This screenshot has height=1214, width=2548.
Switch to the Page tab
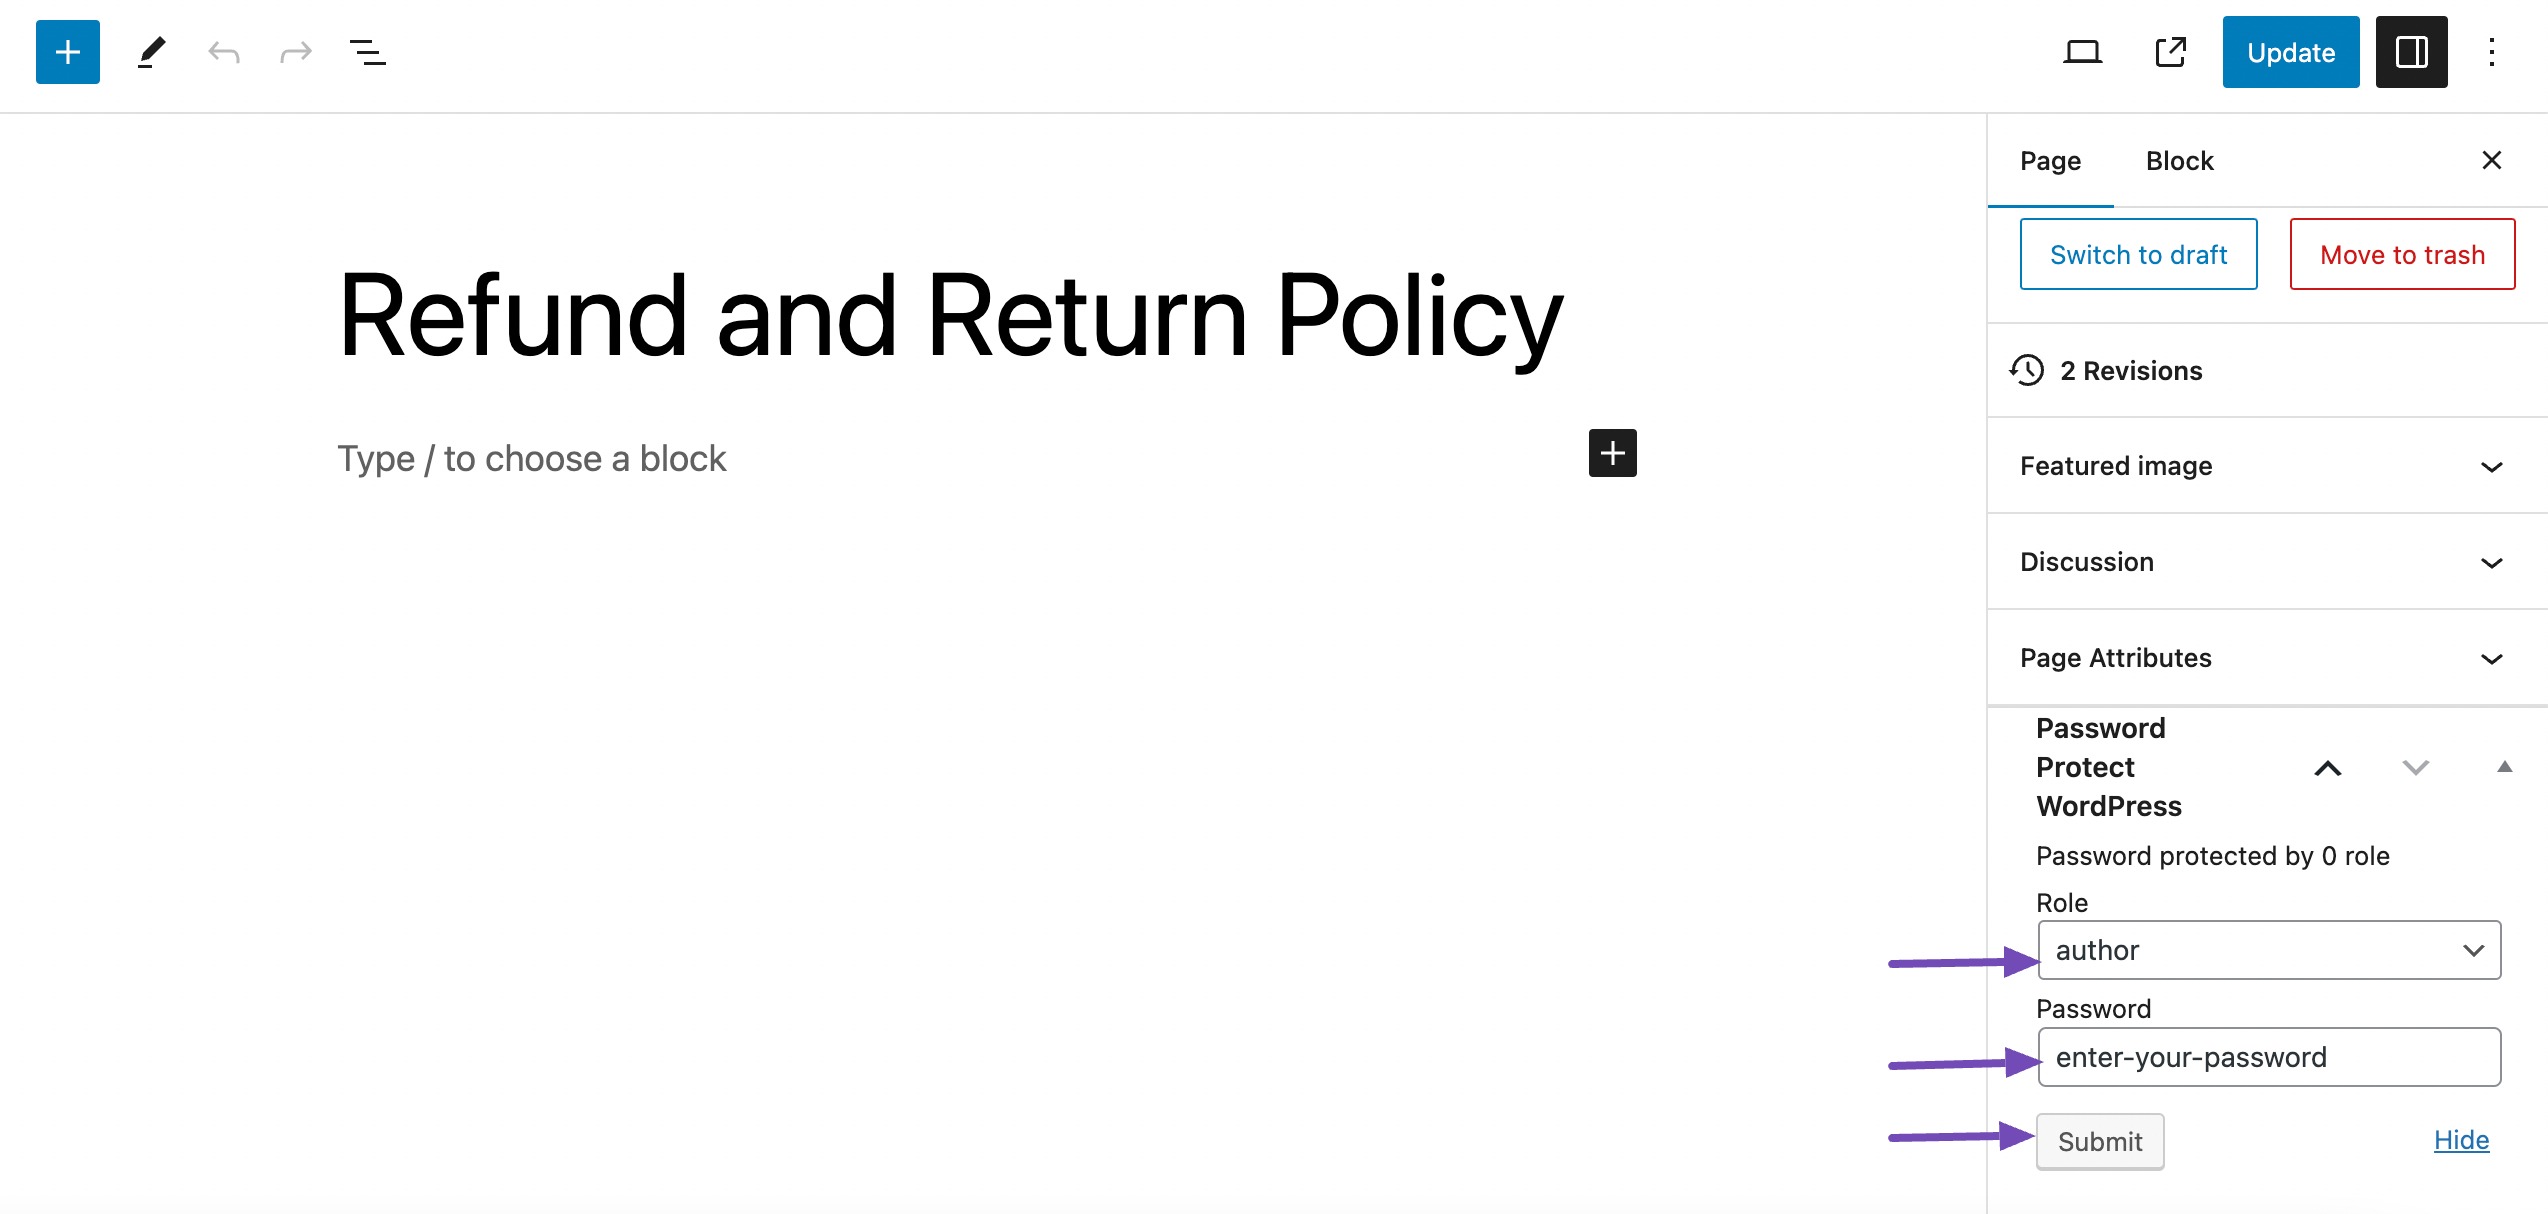2049,159
